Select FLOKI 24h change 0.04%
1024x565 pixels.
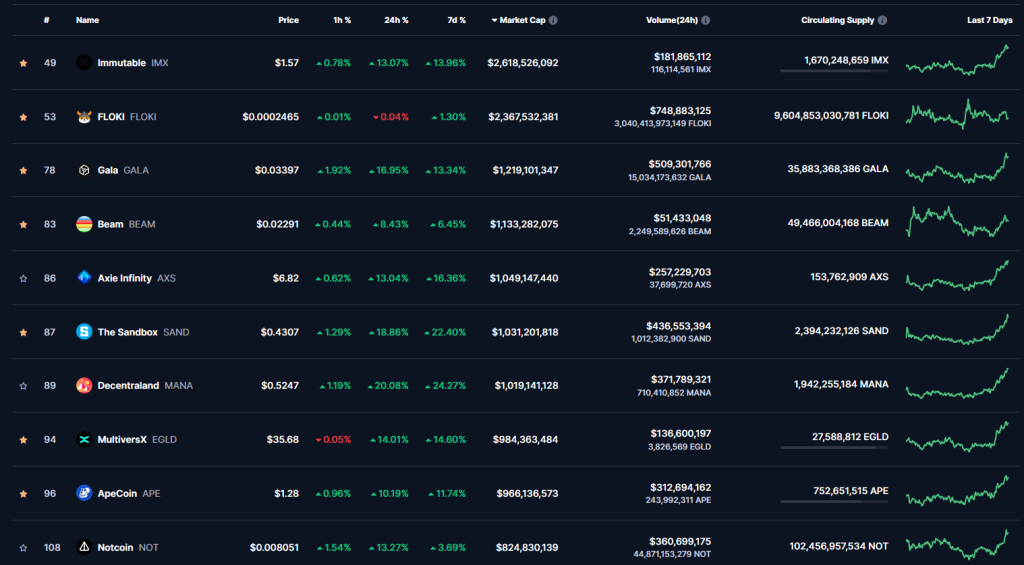pyautogui.click(x=391, y=117)
